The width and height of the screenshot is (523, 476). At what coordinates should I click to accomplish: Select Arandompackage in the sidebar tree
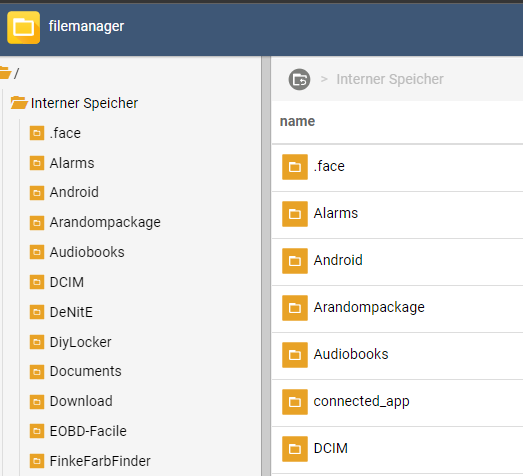pyautogui.click(x=105, y=222)
